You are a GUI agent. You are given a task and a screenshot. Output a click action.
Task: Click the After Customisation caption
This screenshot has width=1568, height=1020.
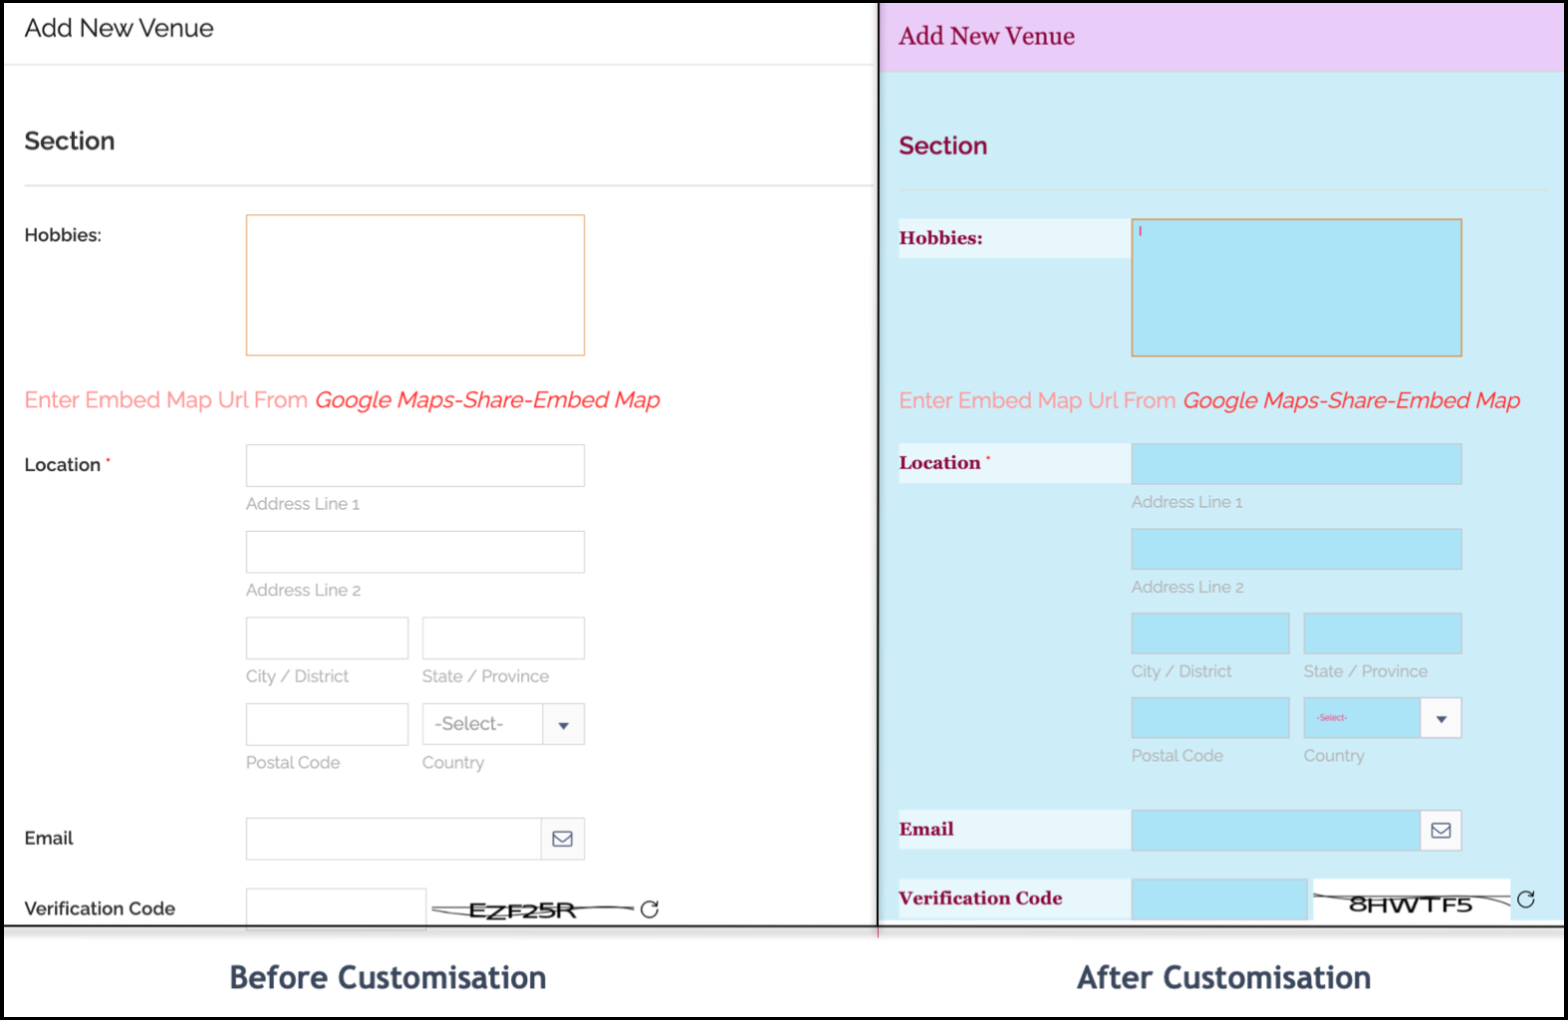(x=1224, y=977)
